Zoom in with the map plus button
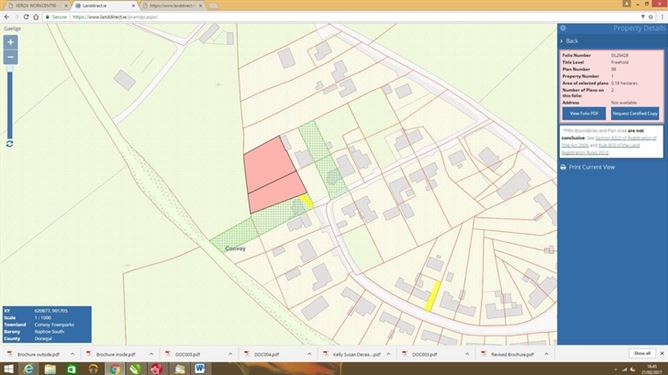 click(x=11, y=42)
